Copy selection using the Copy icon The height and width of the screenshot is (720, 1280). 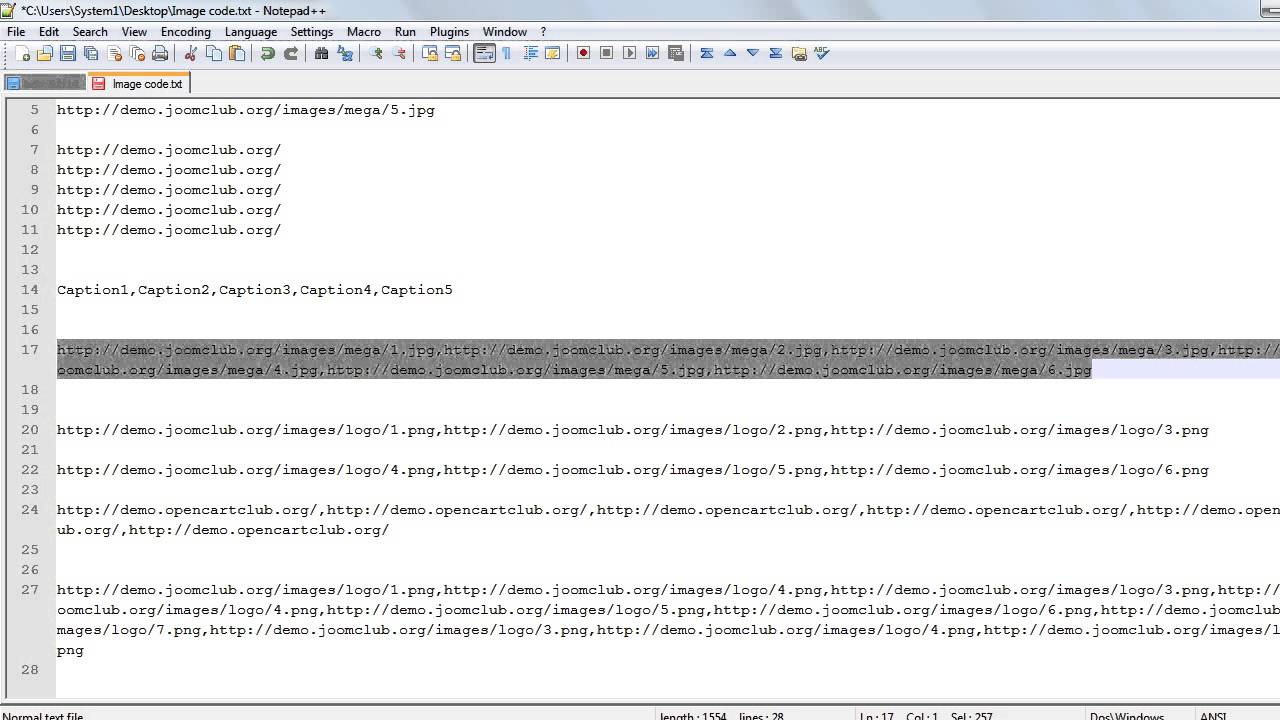point(214,54)
